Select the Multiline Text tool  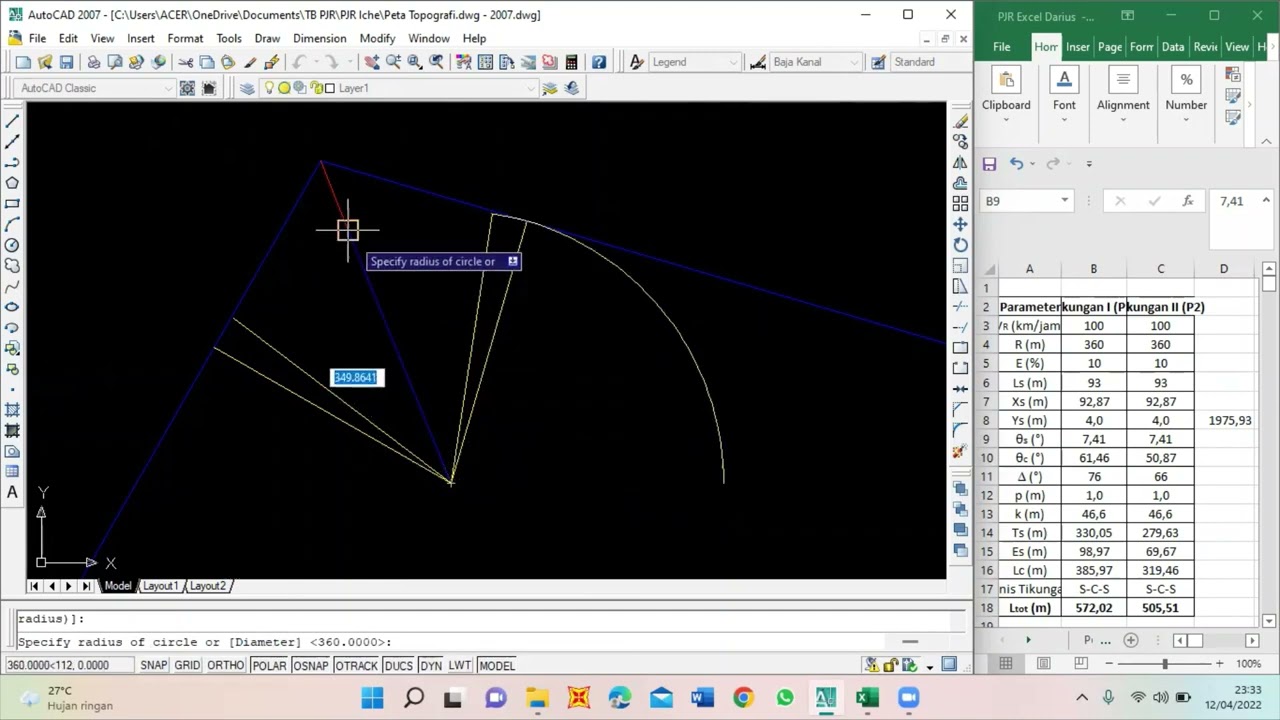click(x=12, y=492)
